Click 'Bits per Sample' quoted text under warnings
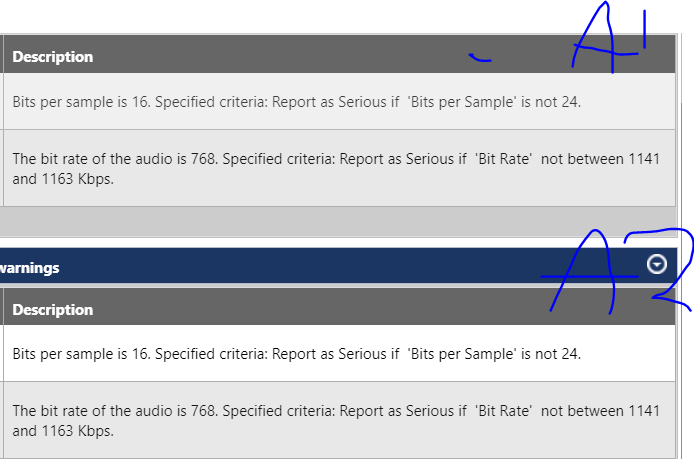694x459 pixels. click(462, 354)
